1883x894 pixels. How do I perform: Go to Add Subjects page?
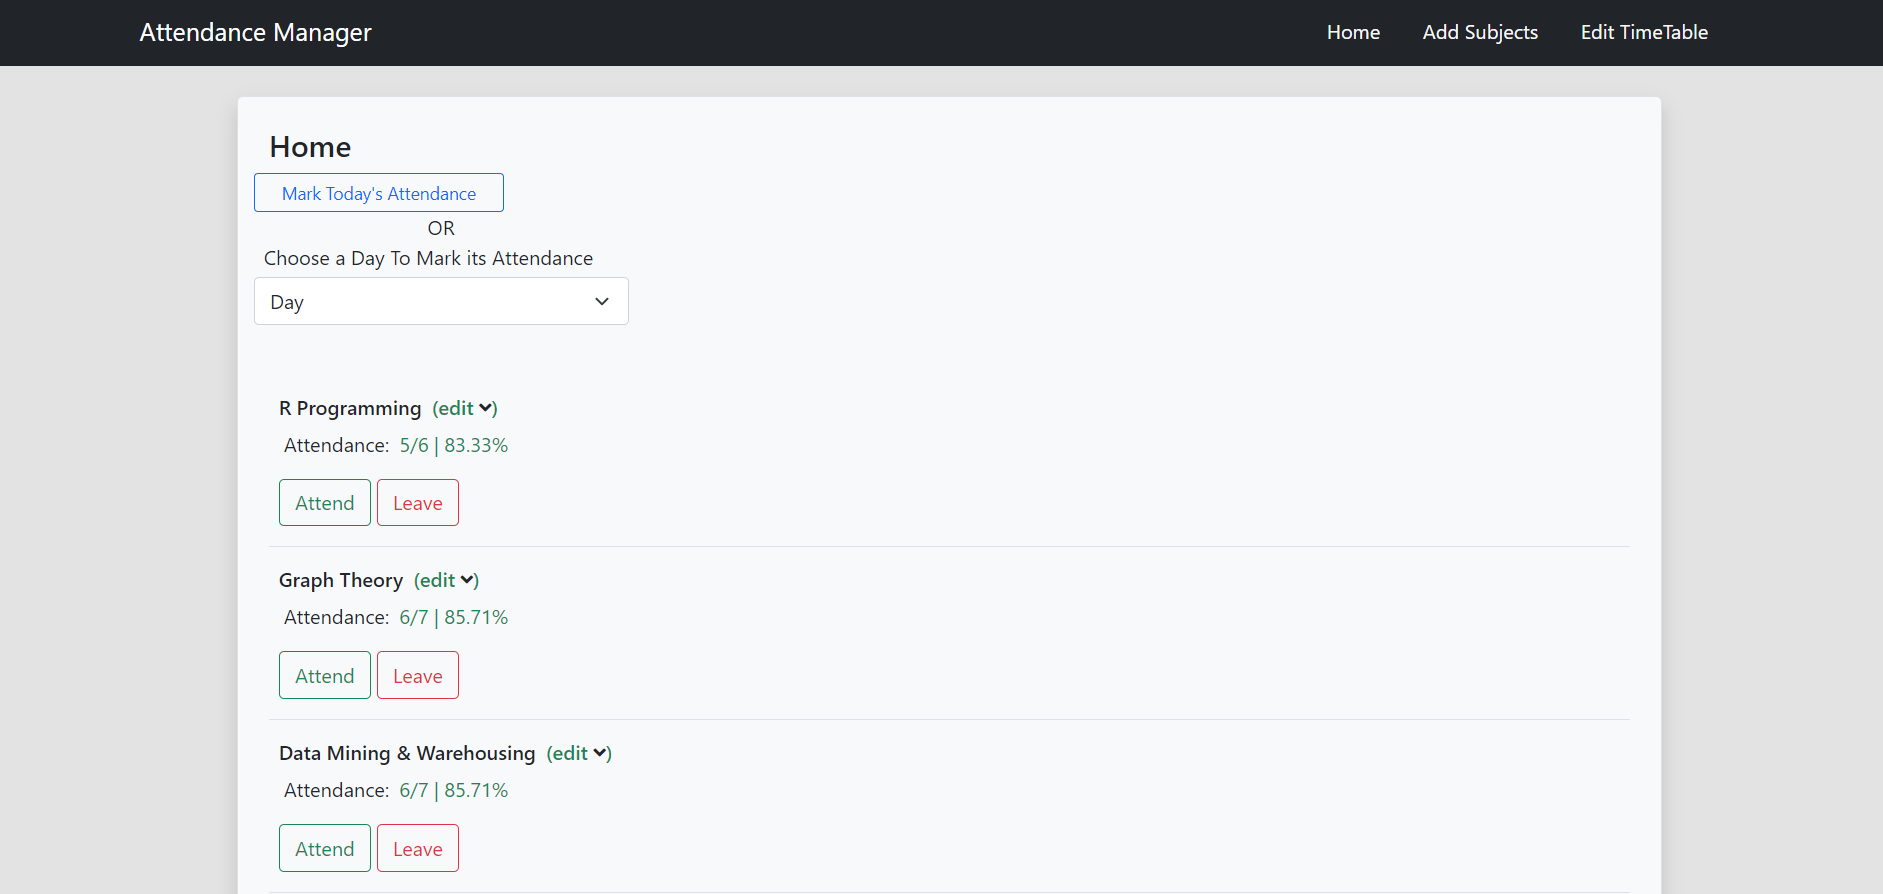tap(1480, 33)
